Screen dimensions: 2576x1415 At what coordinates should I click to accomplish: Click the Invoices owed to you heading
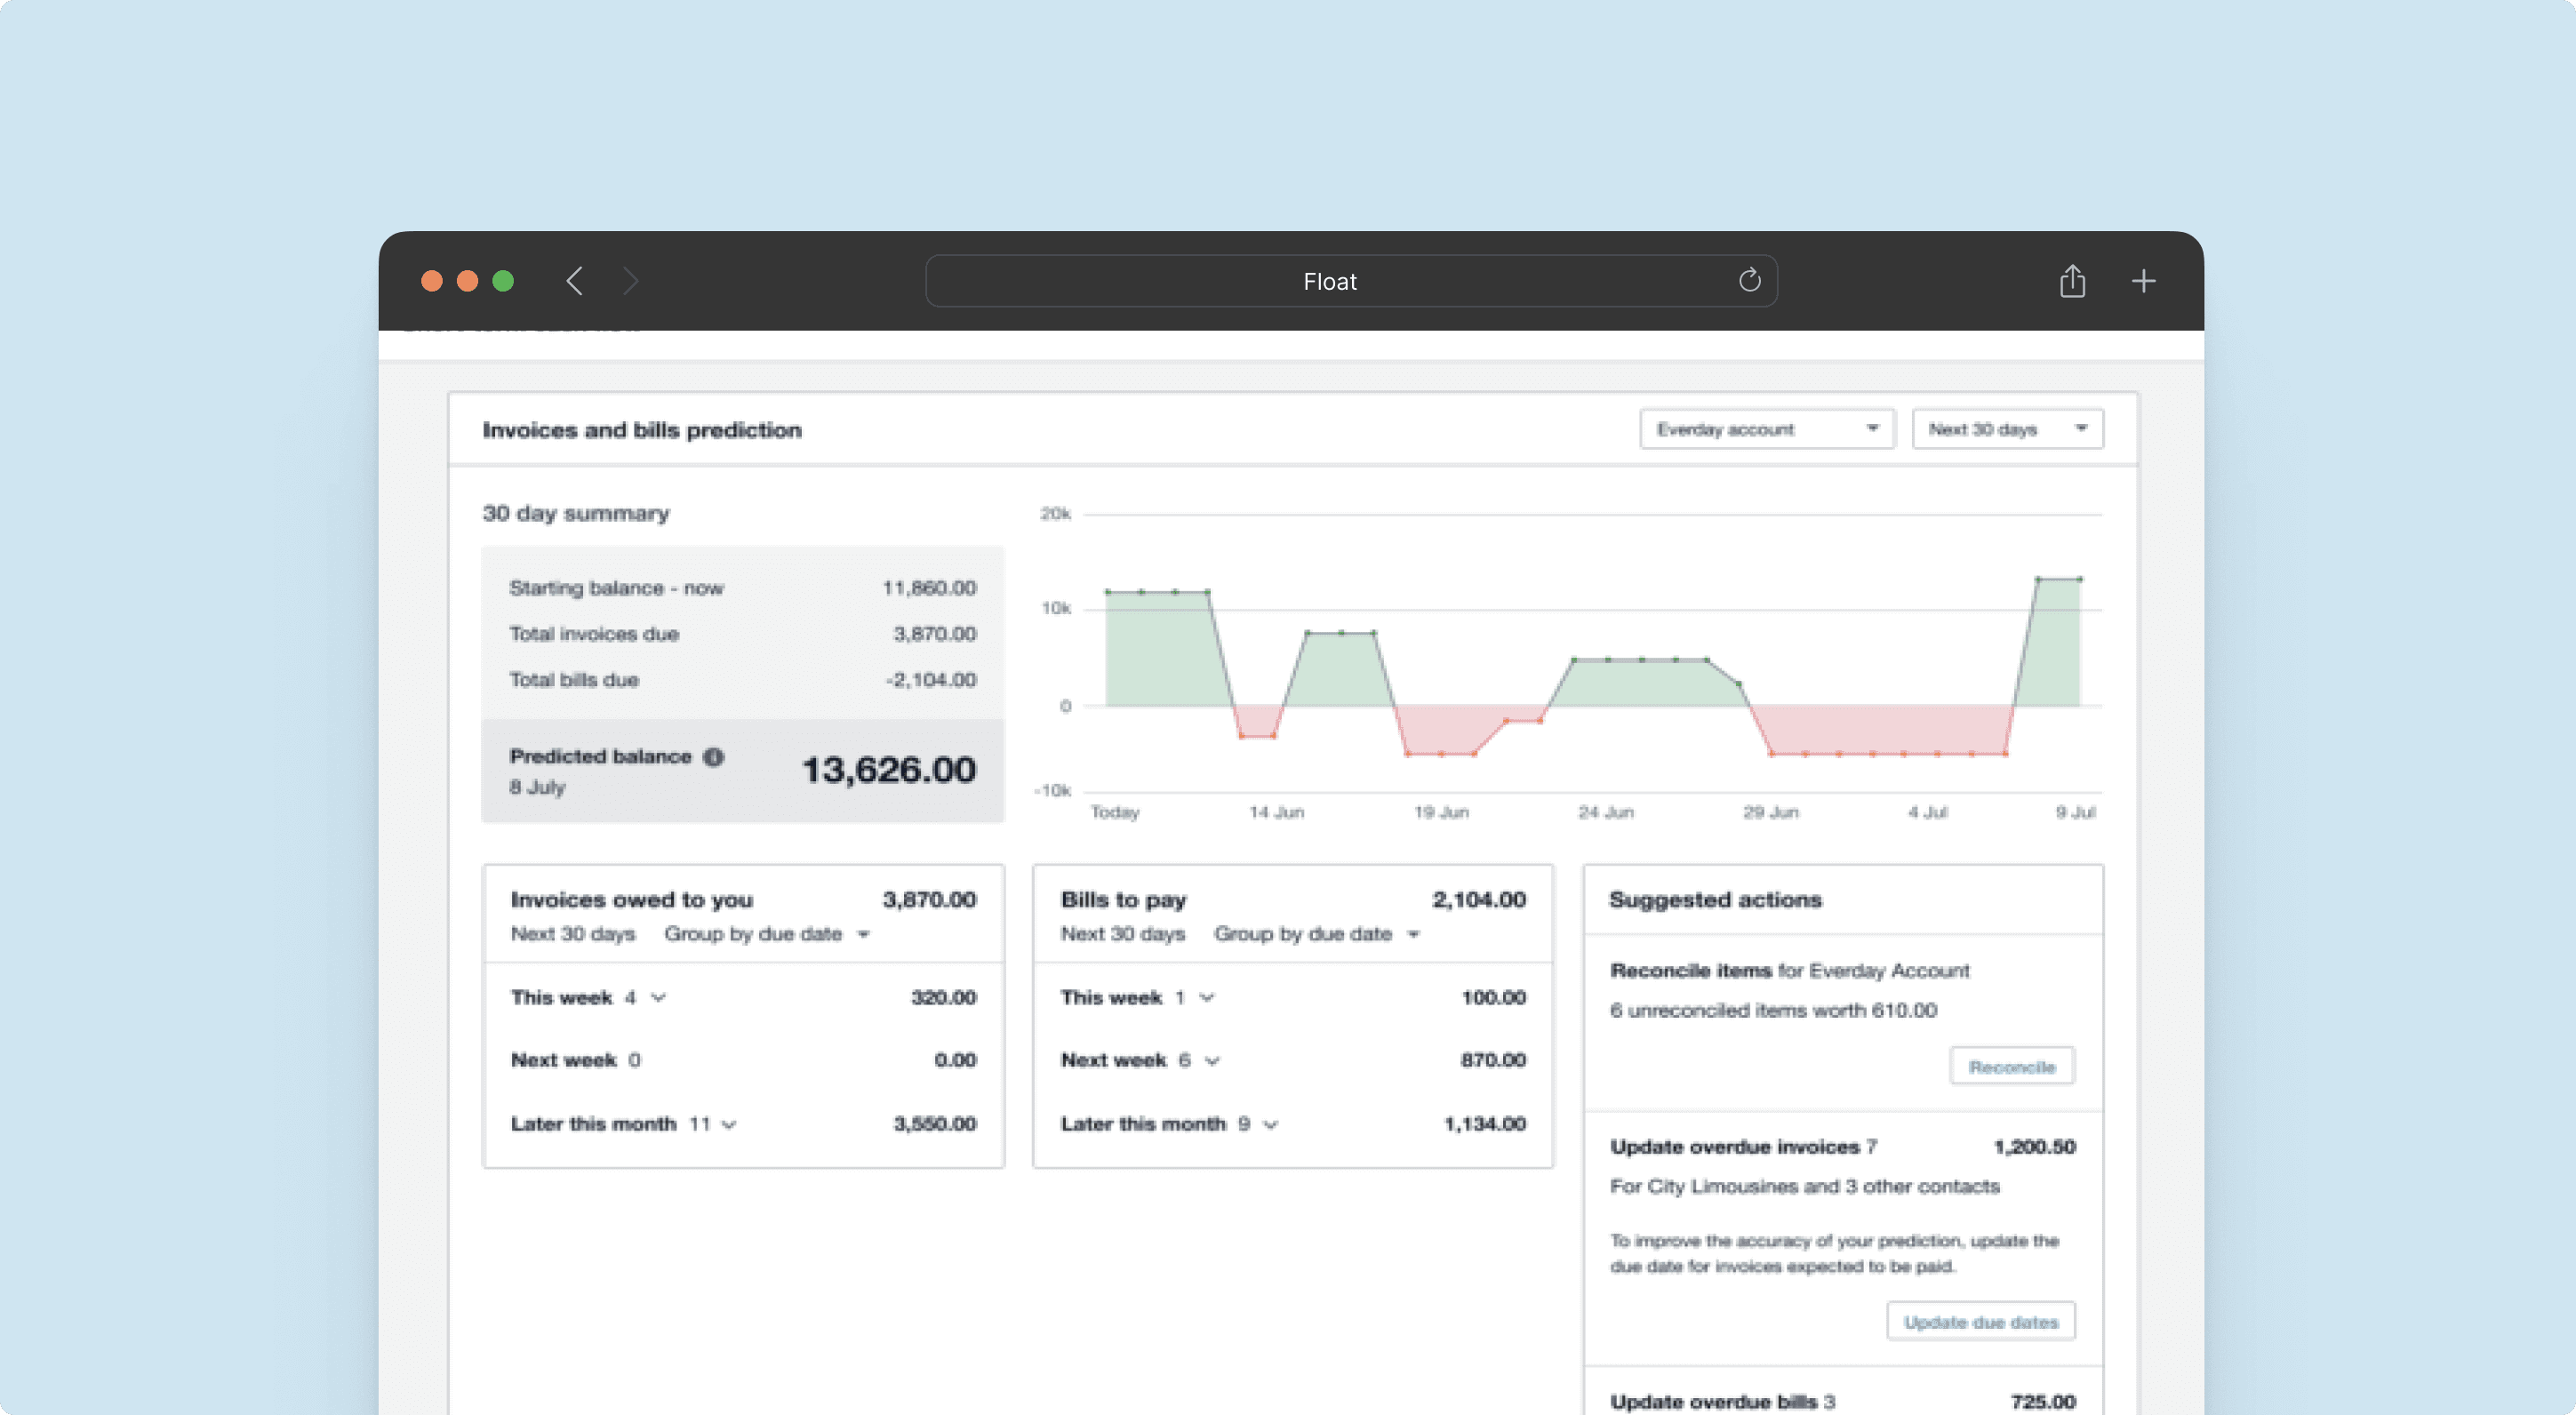click(x=631, y=900)
